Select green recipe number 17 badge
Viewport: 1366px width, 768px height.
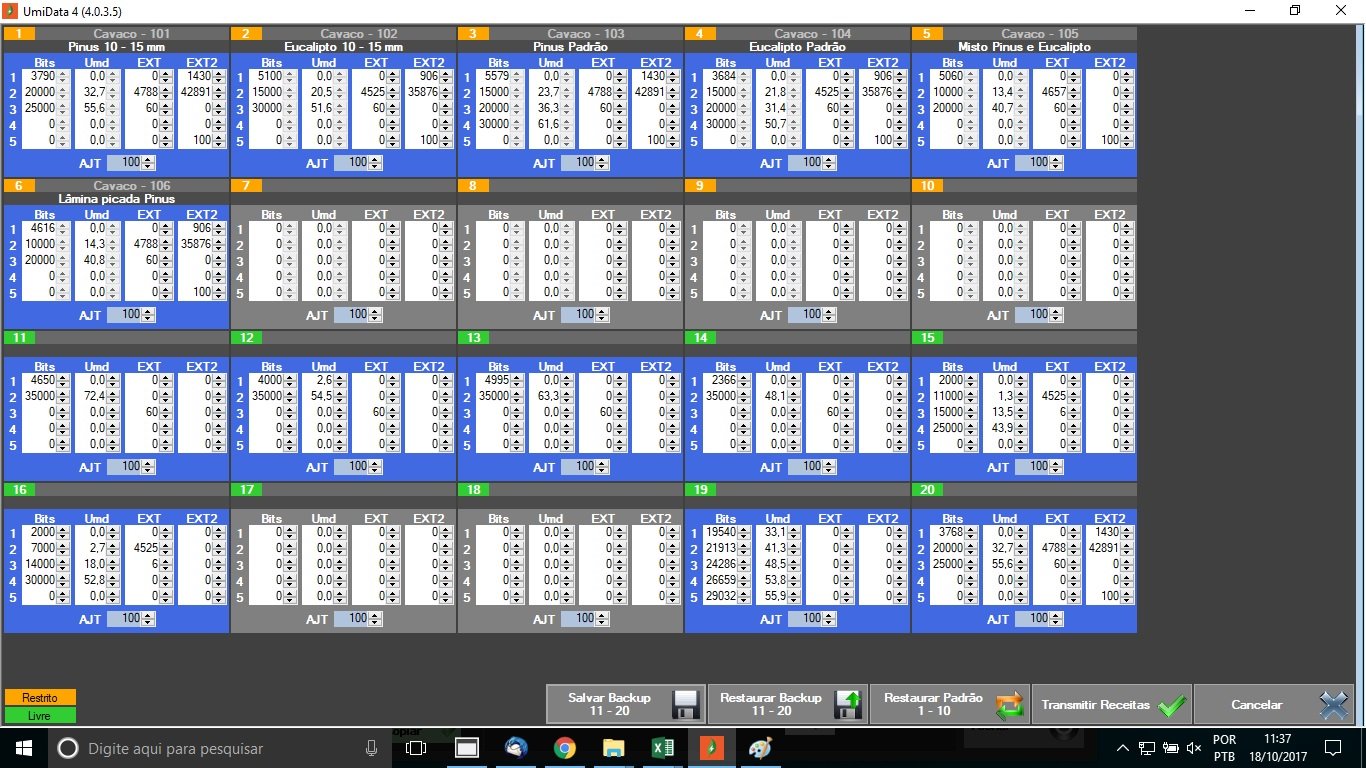[247, 489]
